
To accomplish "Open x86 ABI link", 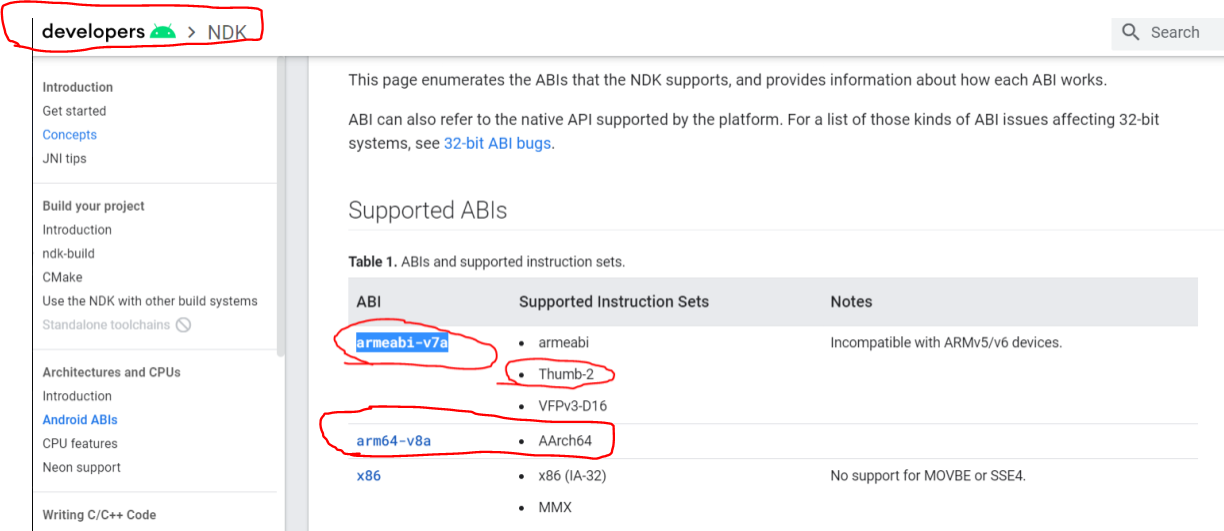I will [x=368, y=475].
